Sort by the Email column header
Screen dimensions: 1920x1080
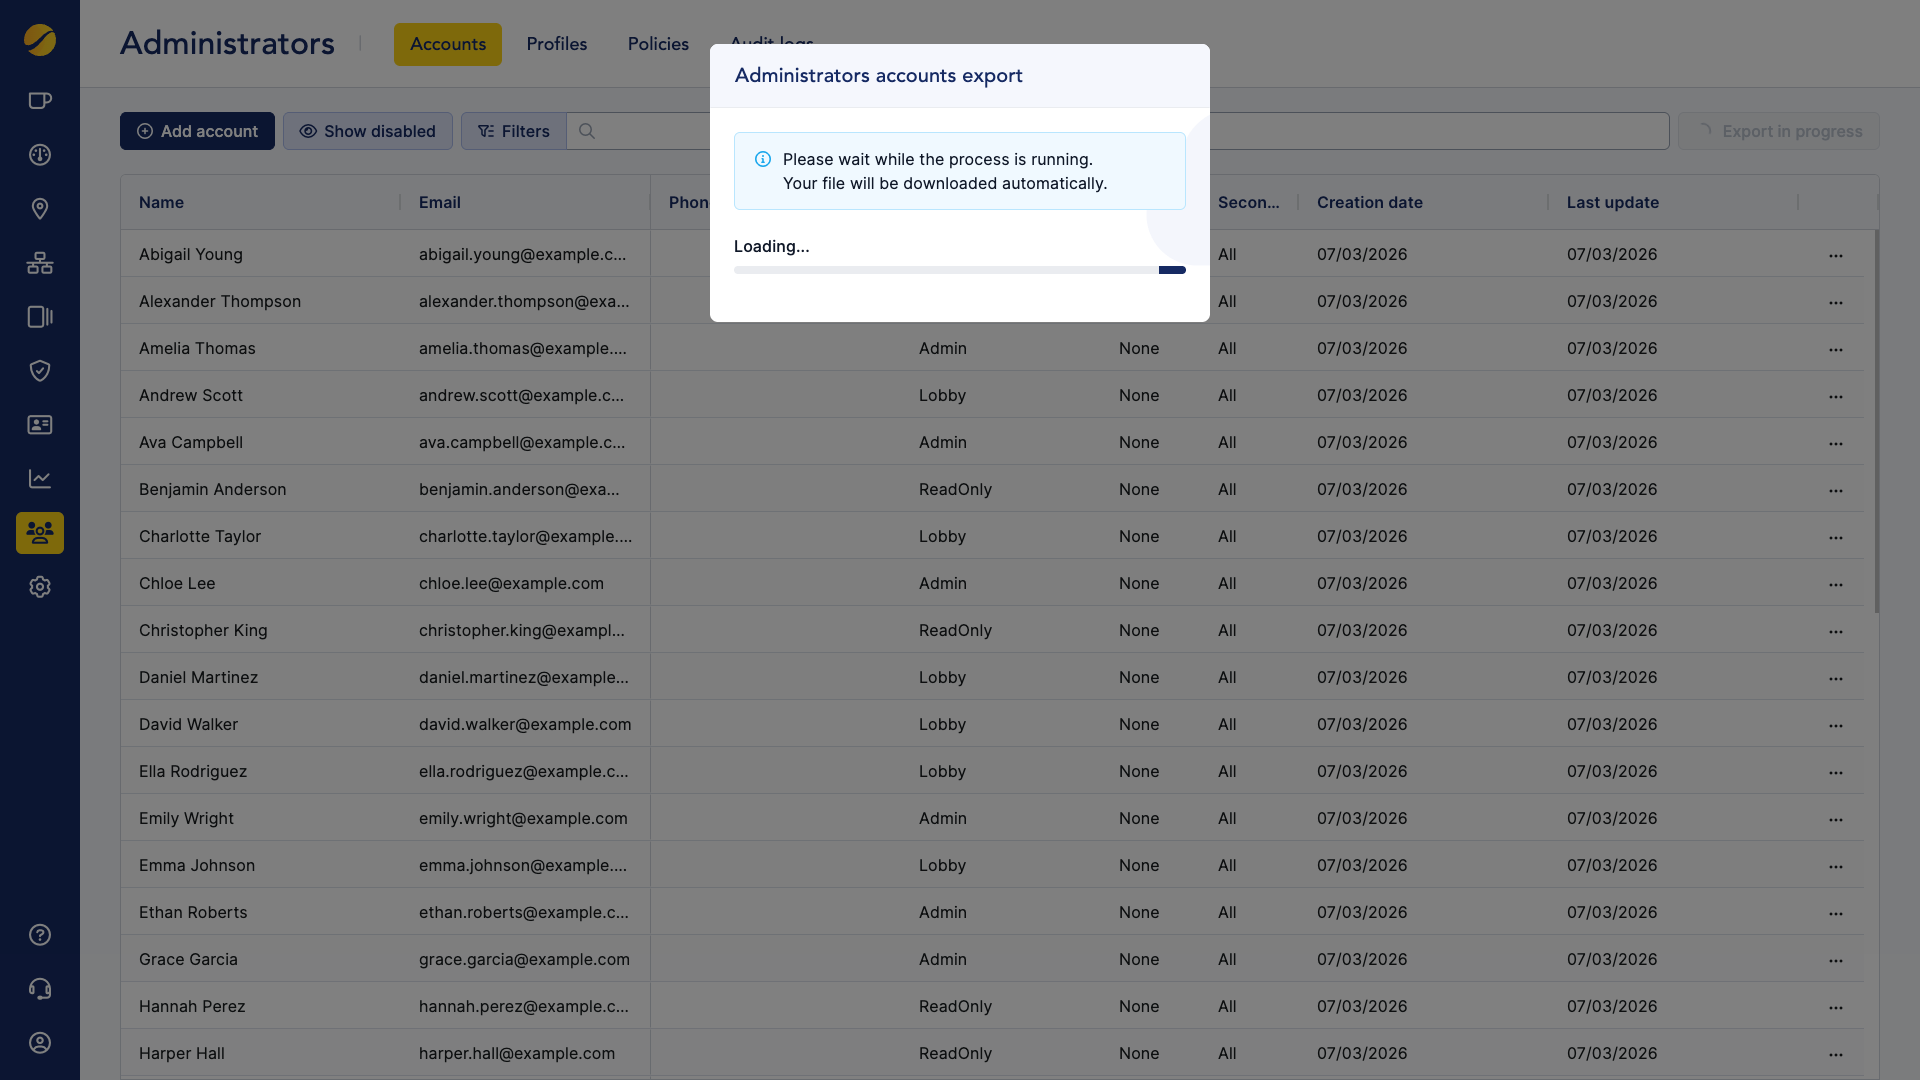tap(440, 202)
